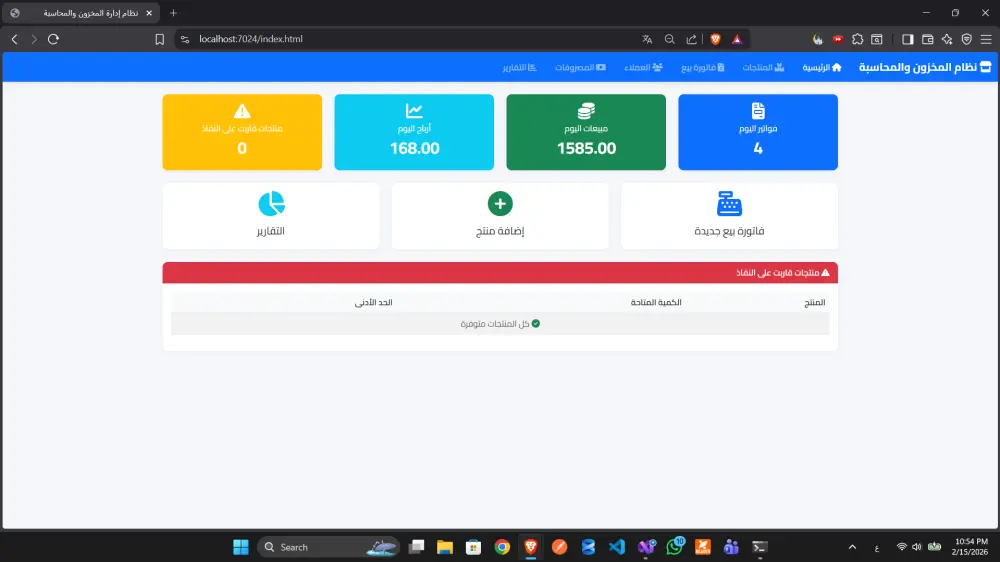Click the 168.00 profit value

[415, 148]
